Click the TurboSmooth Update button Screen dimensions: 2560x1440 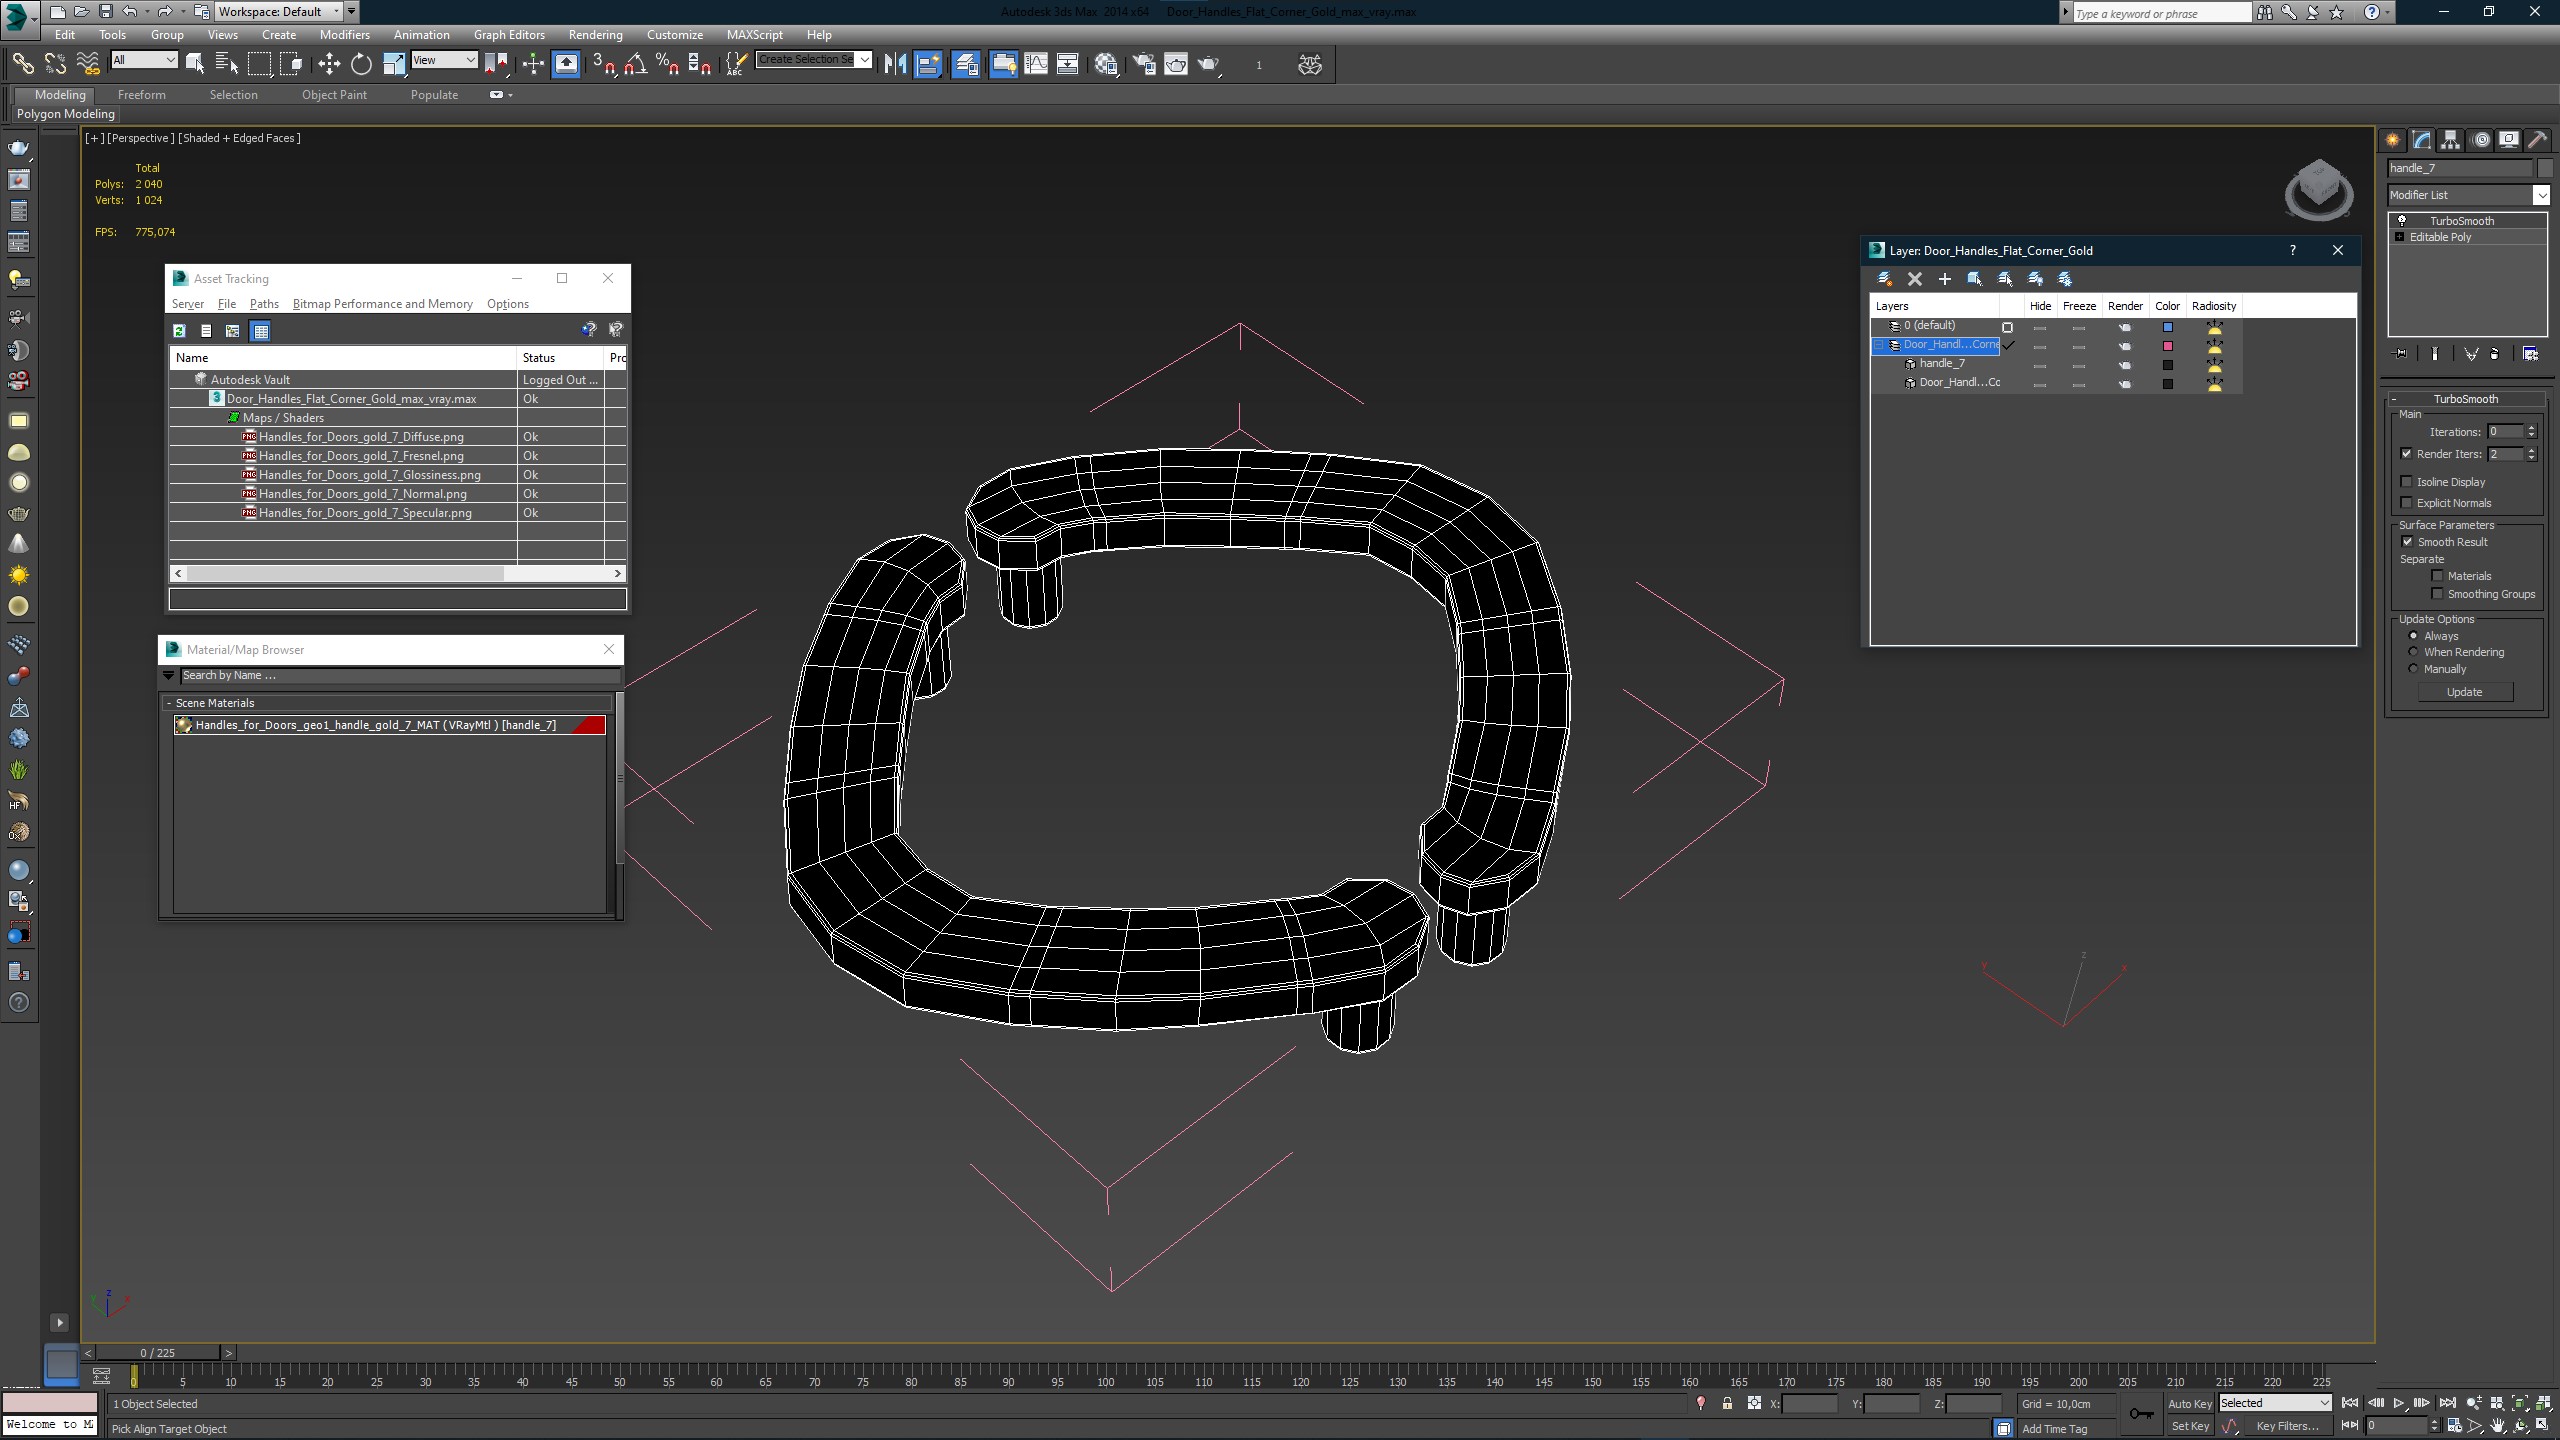(x=2464, y=692)
